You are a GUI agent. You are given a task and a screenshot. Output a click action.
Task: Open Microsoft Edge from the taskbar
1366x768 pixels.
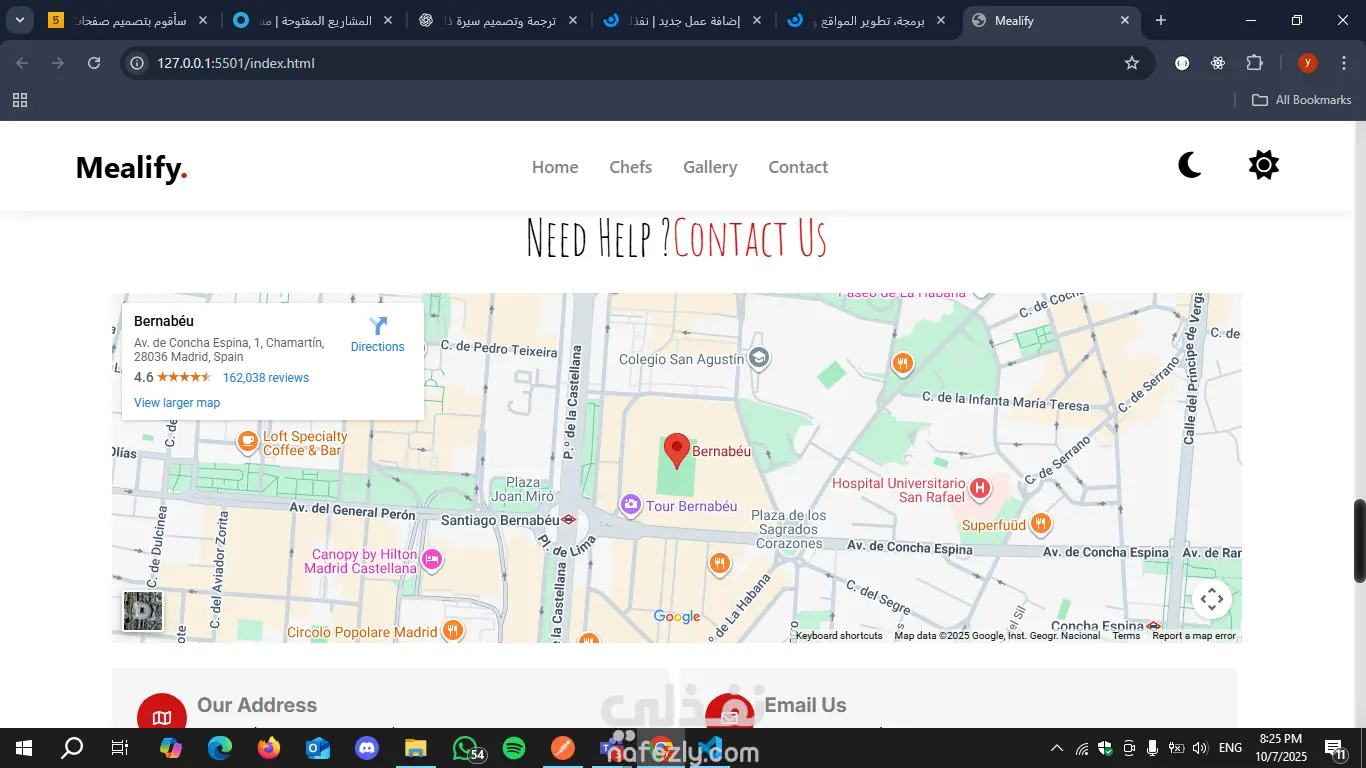(x=220, y=748)
